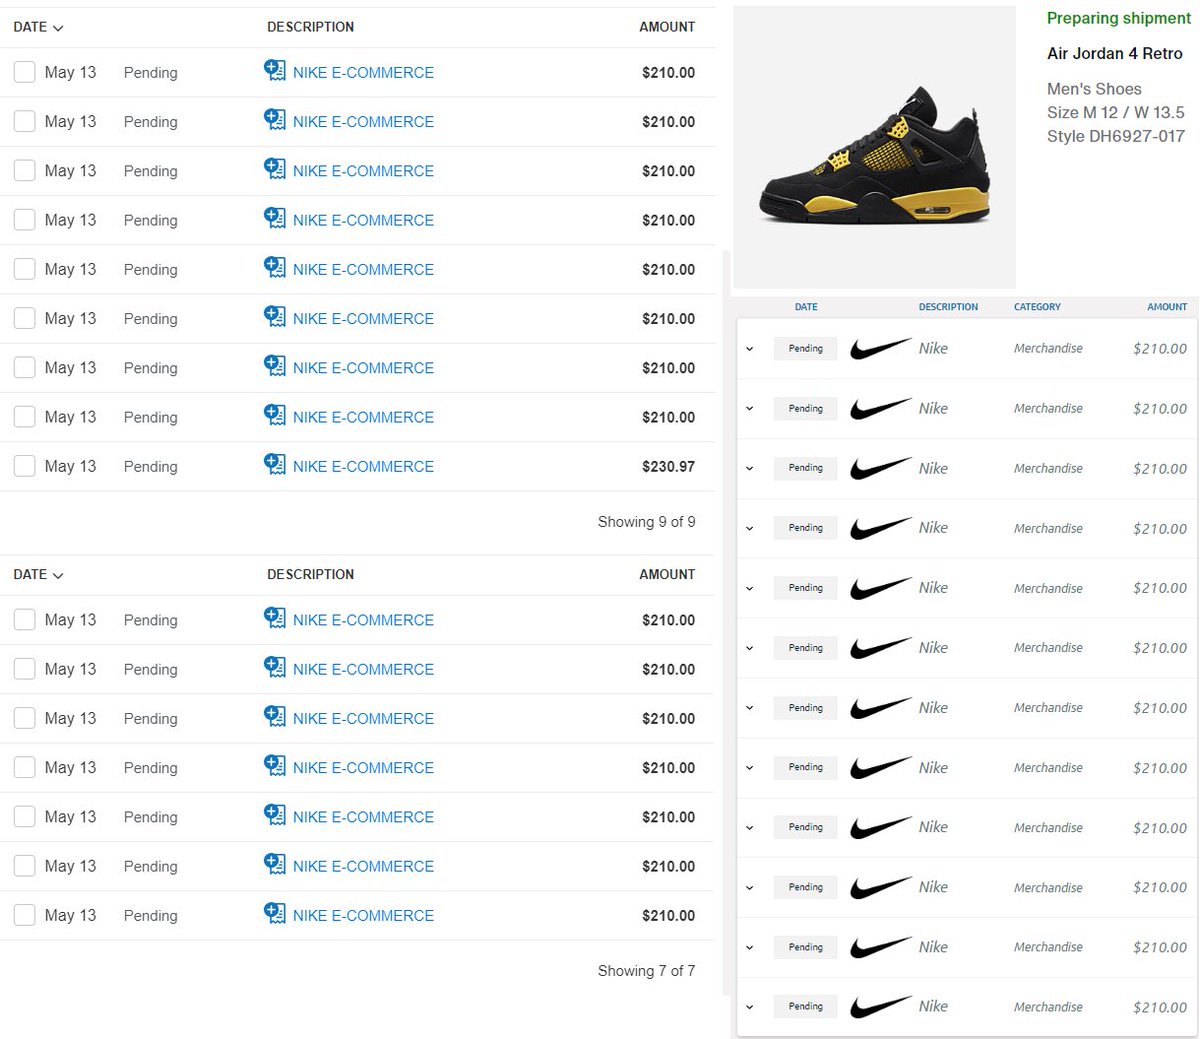Viewport: 1200px width, 1039px height.
Task: Tick the checkbox on the $230.97 row
Action: tap(25, 466)
